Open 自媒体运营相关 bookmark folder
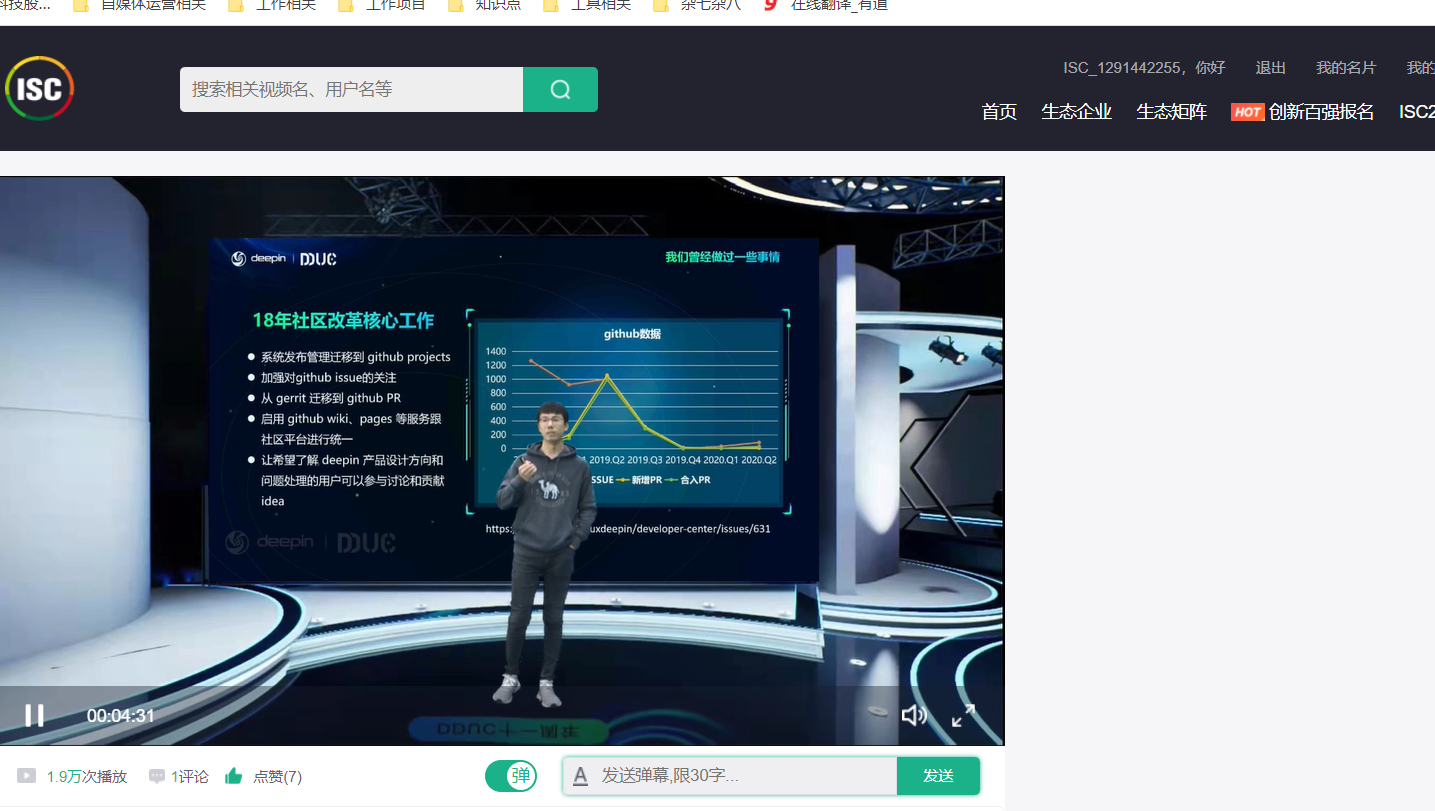This screenshot has width=1435, height=811. coord(140,6)
